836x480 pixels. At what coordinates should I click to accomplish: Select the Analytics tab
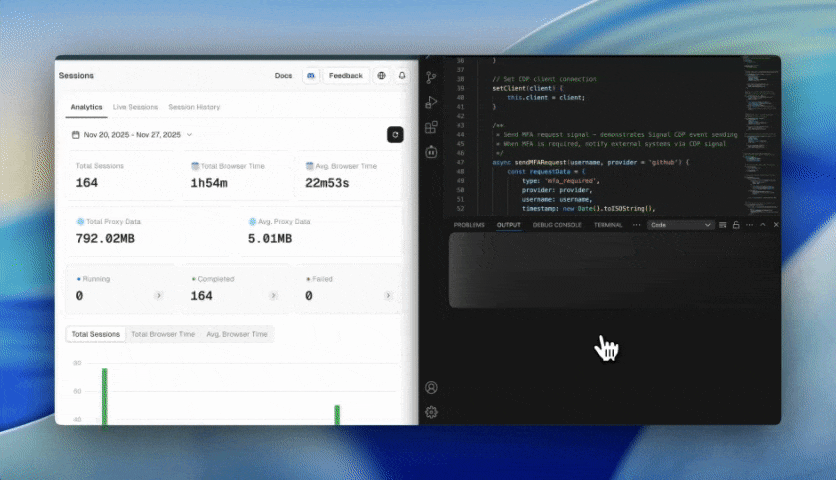[86, 107]
